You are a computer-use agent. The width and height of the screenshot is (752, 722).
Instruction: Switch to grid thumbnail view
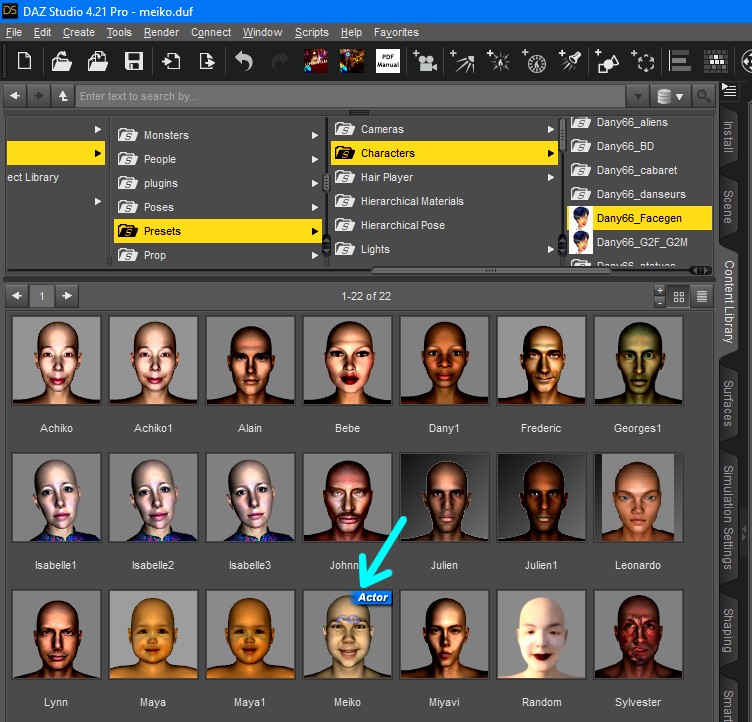click(x=679, y=296)
